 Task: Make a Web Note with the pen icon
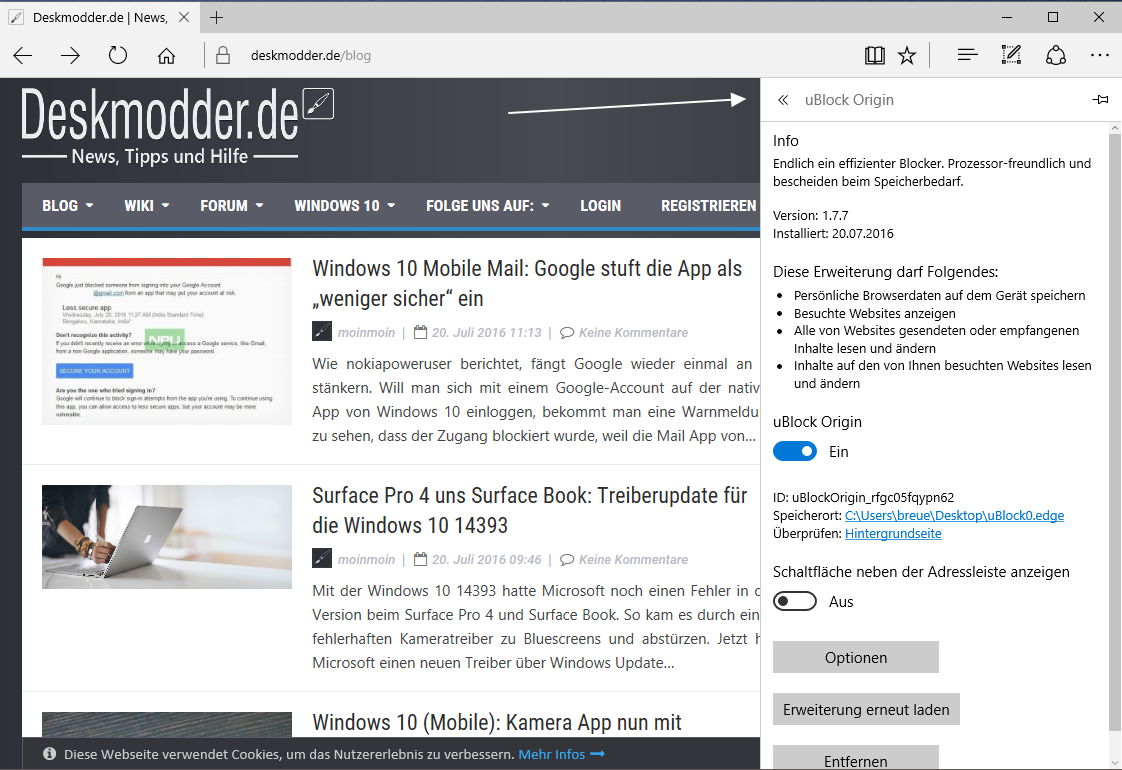click(x=1011, y=55)
